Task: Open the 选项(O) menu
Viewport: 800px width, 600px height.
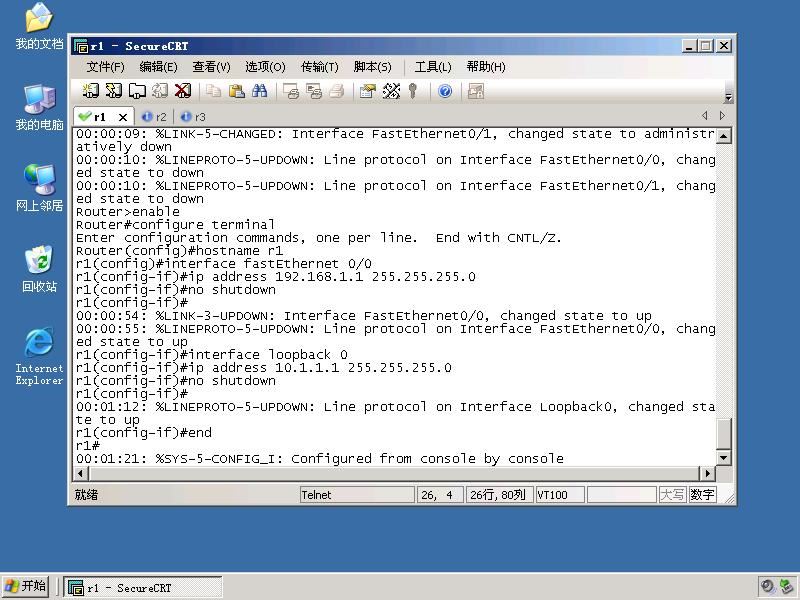Action: (265, 67)
